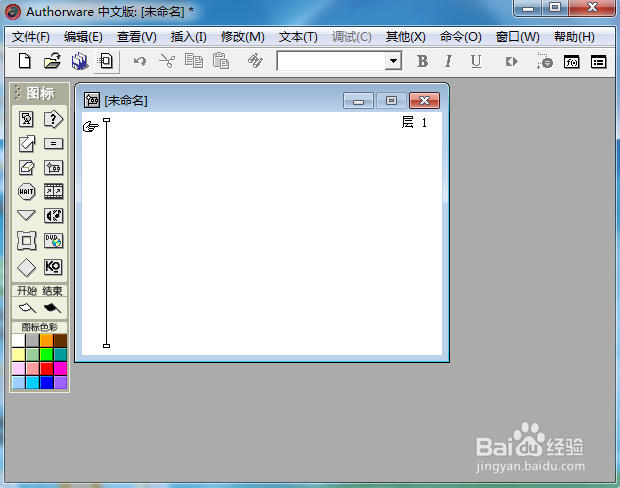The height and width of the screenshot is (488, 620).
Task: Choose the dark blue icon color swatch
Action: pos(46,382)
